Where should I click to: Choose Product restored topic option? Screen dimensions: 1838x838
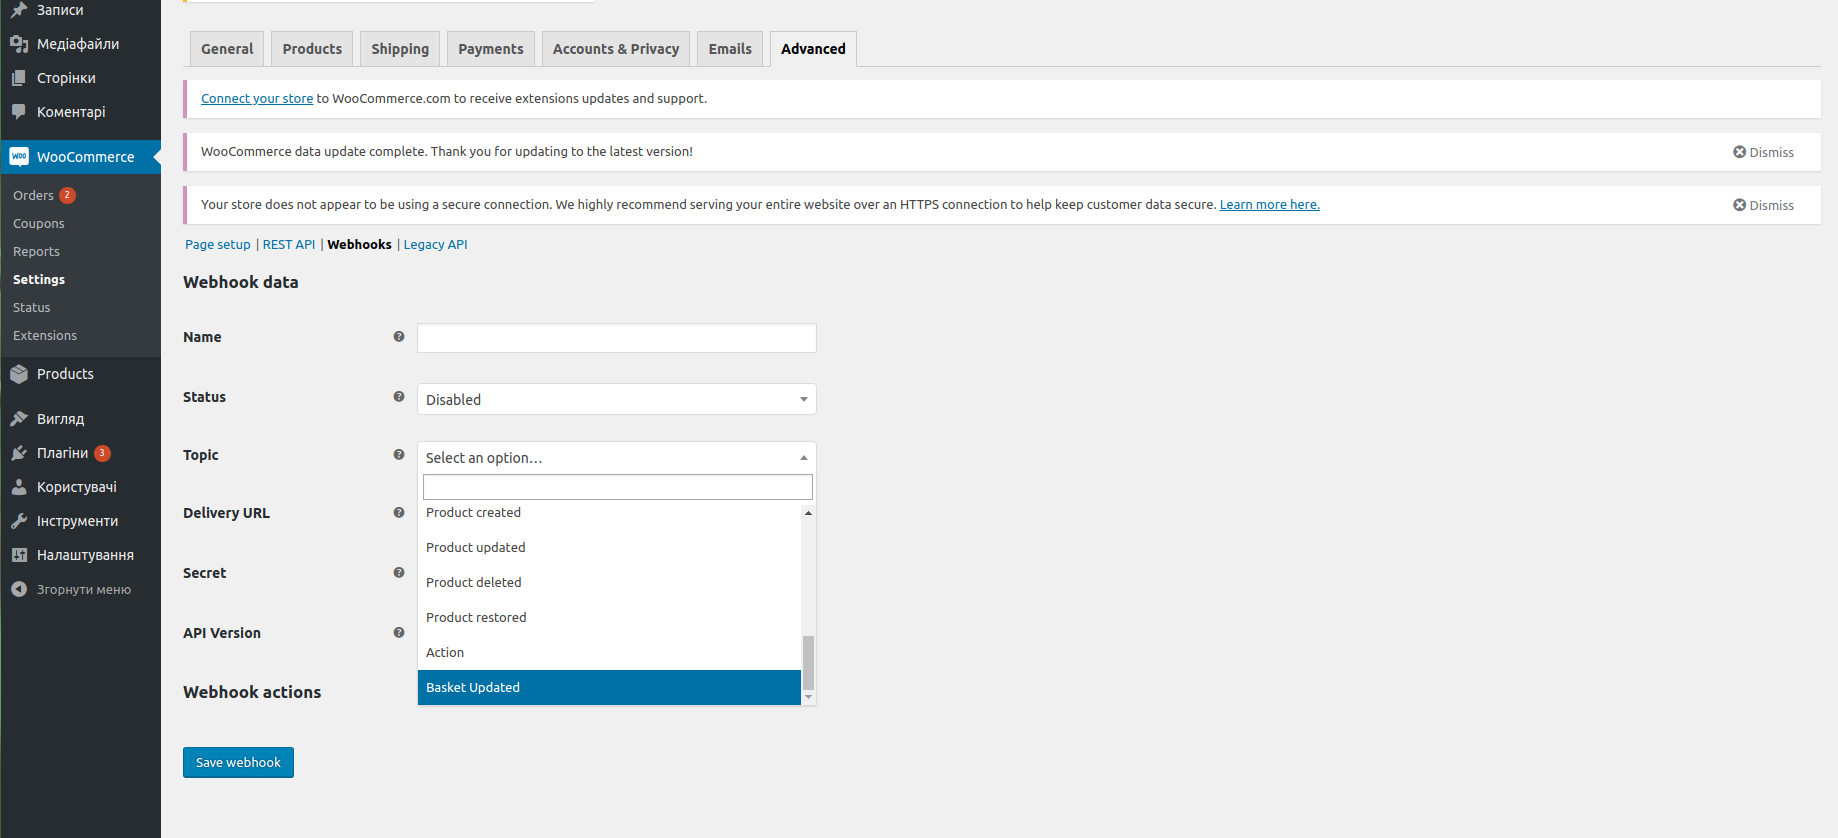pos(609,617)
